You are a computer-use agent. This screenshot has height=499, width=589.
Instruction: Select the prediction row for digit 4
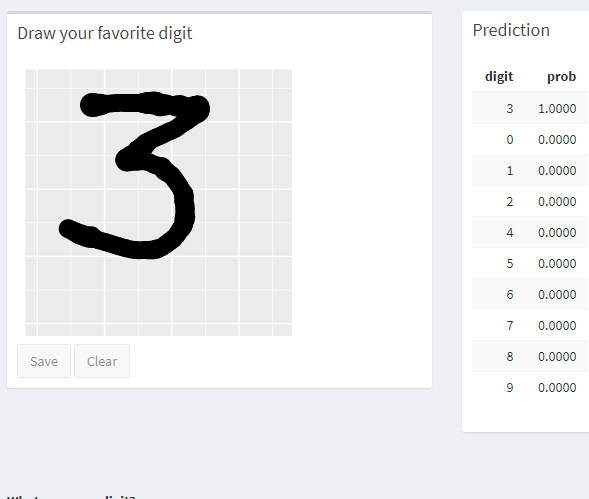(530, 232)
